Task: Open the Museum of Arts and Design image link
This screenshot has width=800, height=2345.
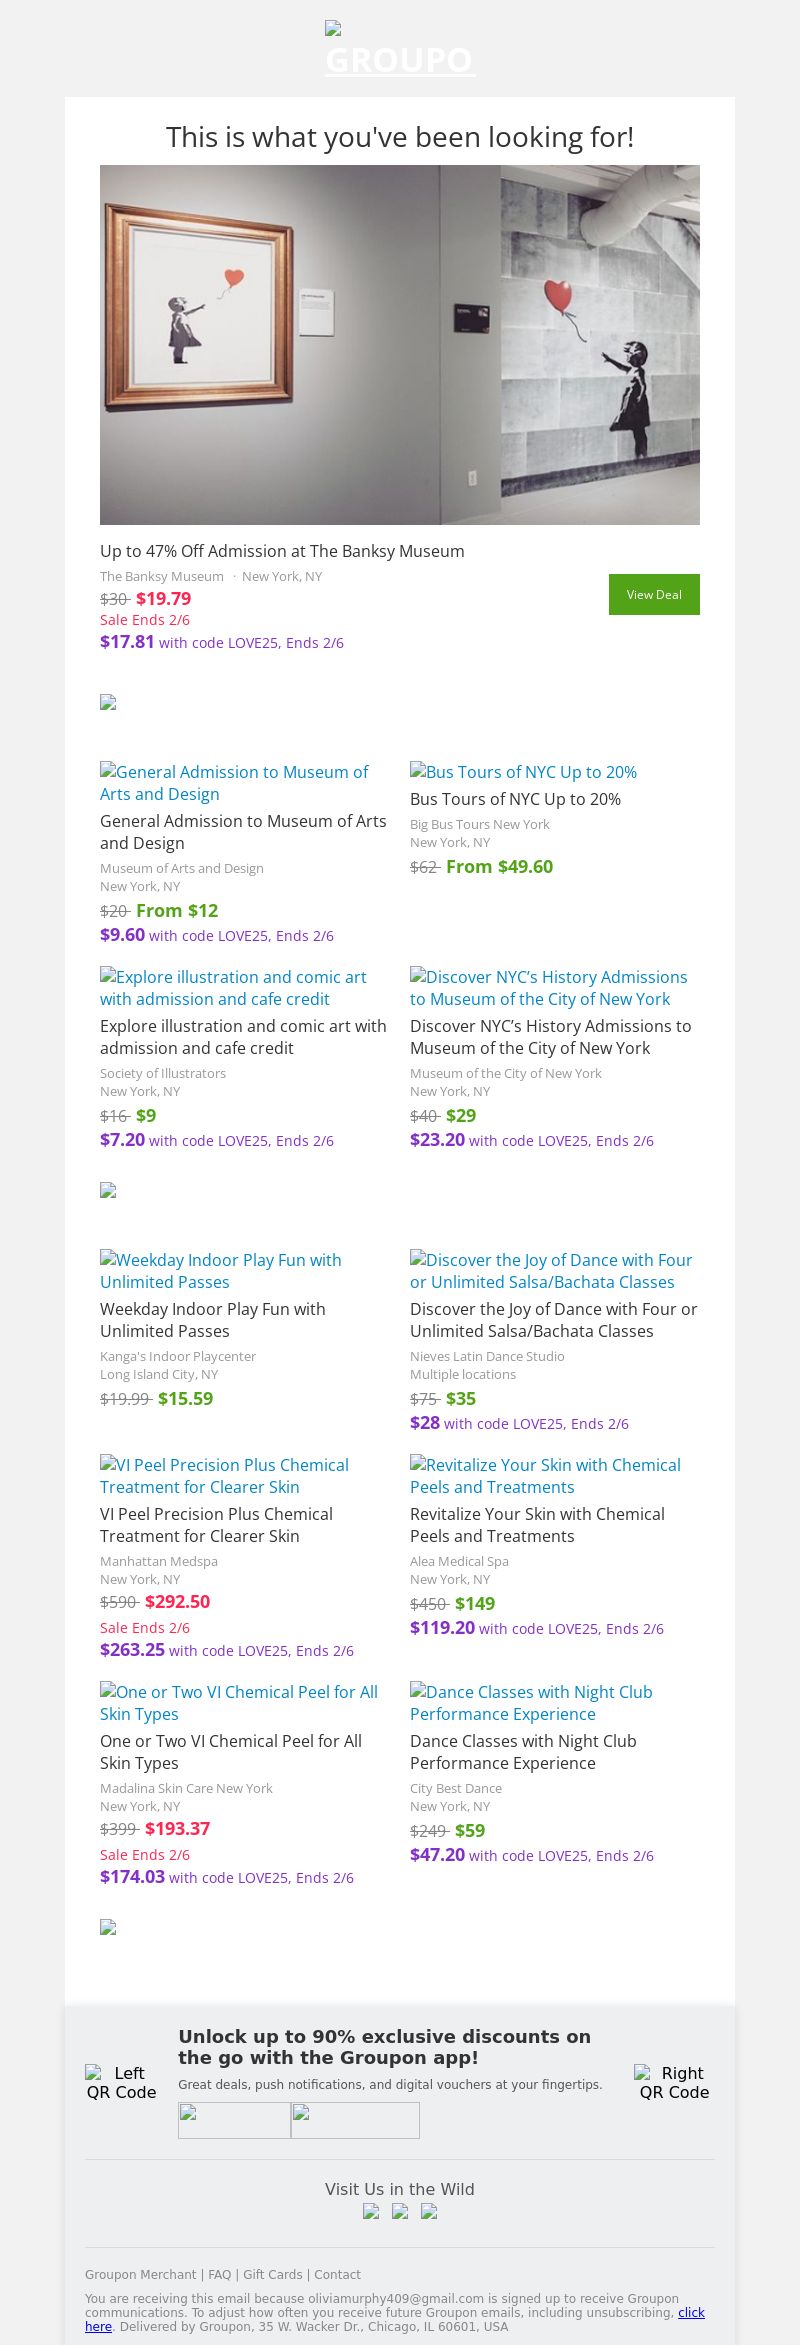Action: 234,783
